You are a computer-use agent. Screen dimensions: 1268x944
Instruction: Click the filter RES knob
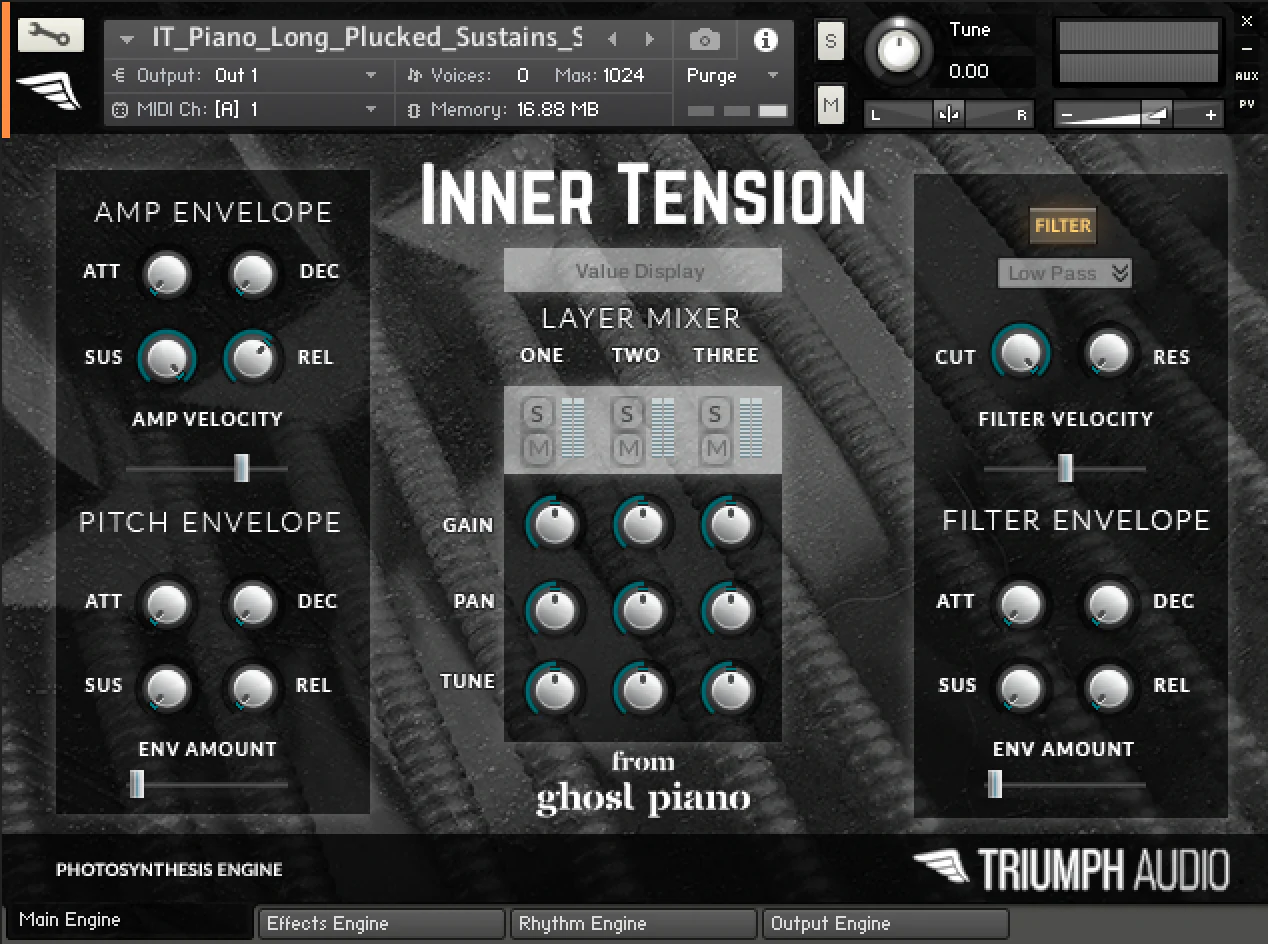click(1109, 353)
